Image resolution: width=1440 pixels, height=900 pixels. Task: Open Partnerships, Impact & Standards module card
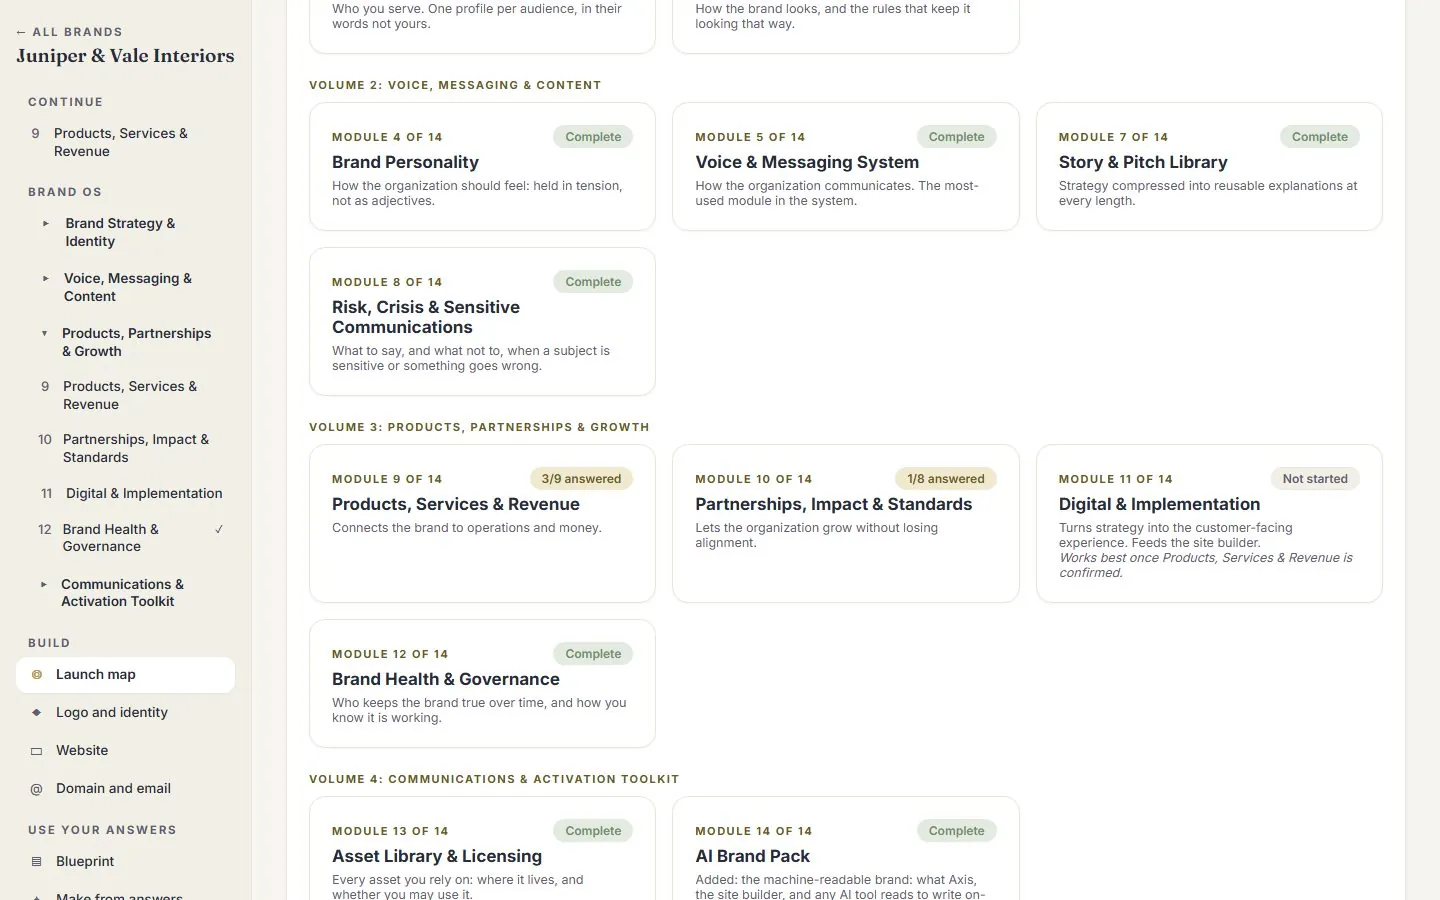[845, 524]
